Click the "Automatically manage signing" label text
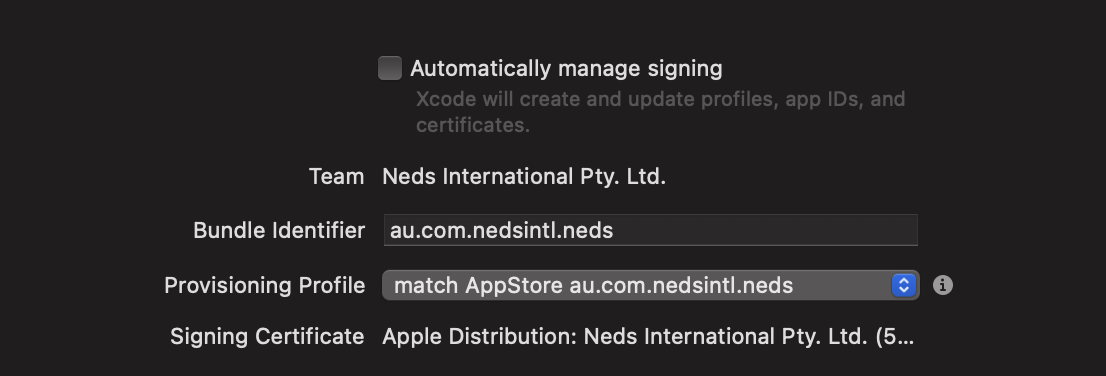This screenshot has height=376, width=1106. 566,68
